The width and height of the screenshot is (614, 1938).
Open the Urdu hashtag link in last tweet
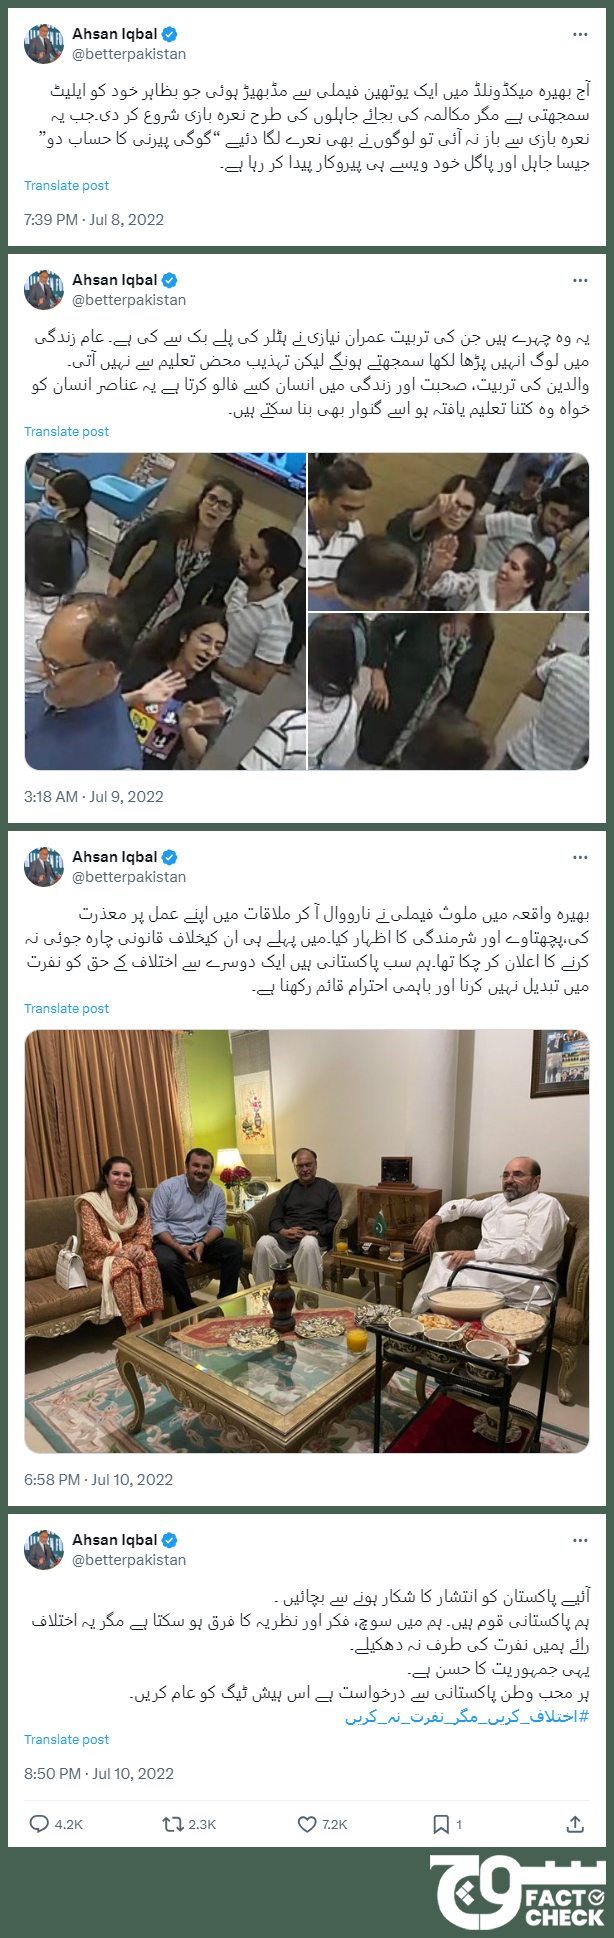tap(467, 1715)
